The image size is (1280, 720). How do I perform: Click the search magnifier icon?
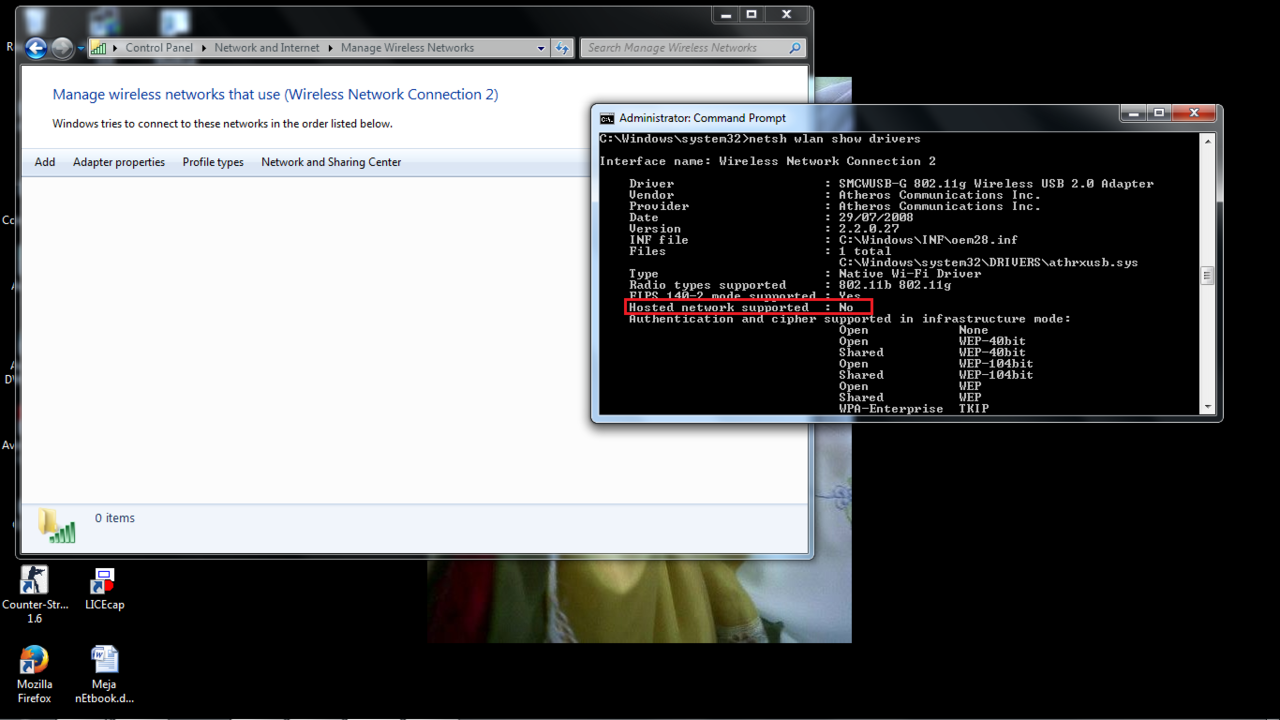[796, 48]
